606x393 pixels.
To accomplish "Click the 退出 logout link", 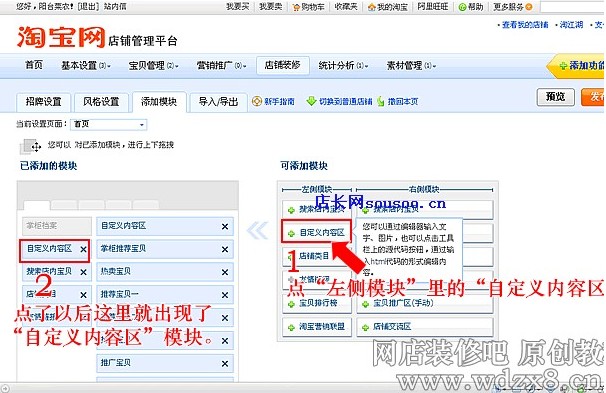I will click(89, 7).
